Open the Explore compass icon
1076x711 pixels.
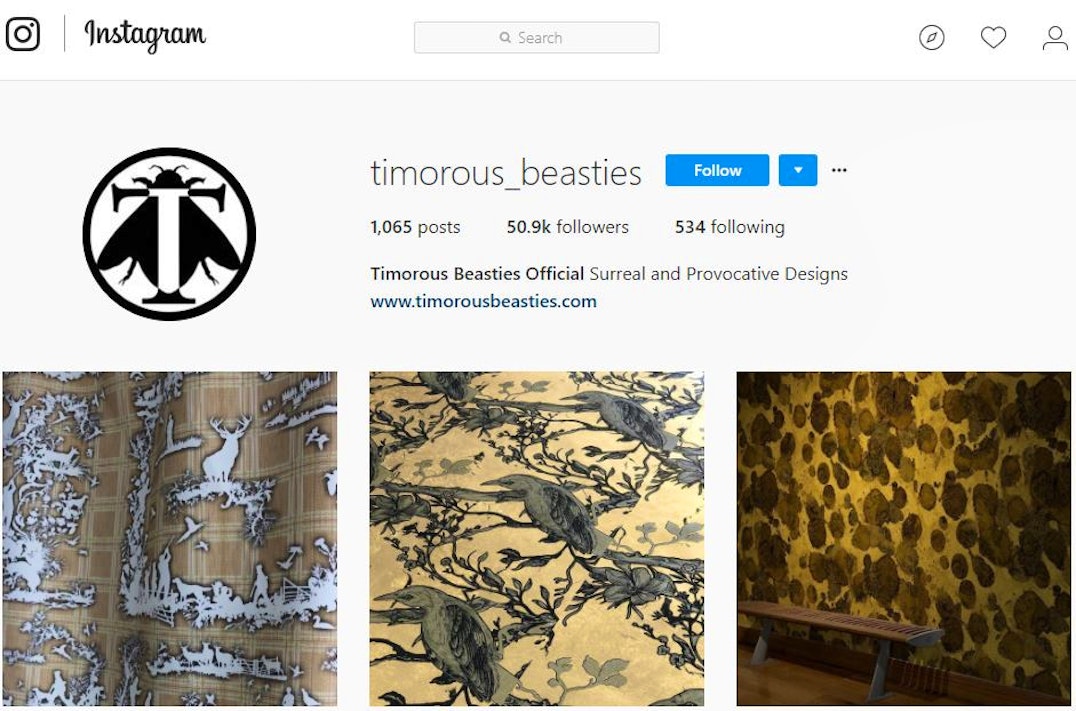[931, 37]
